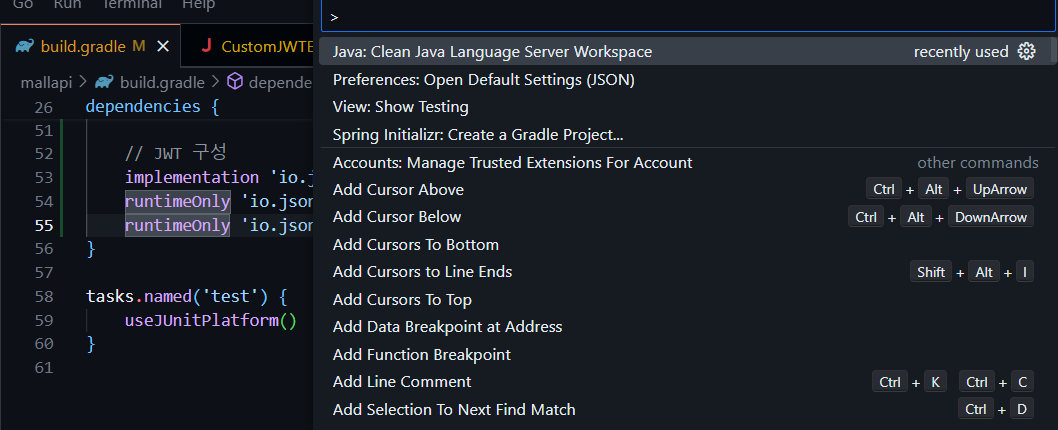Open the Terminal menu
The width and height of the screenshot is (1058, 430).
point(132,5)
